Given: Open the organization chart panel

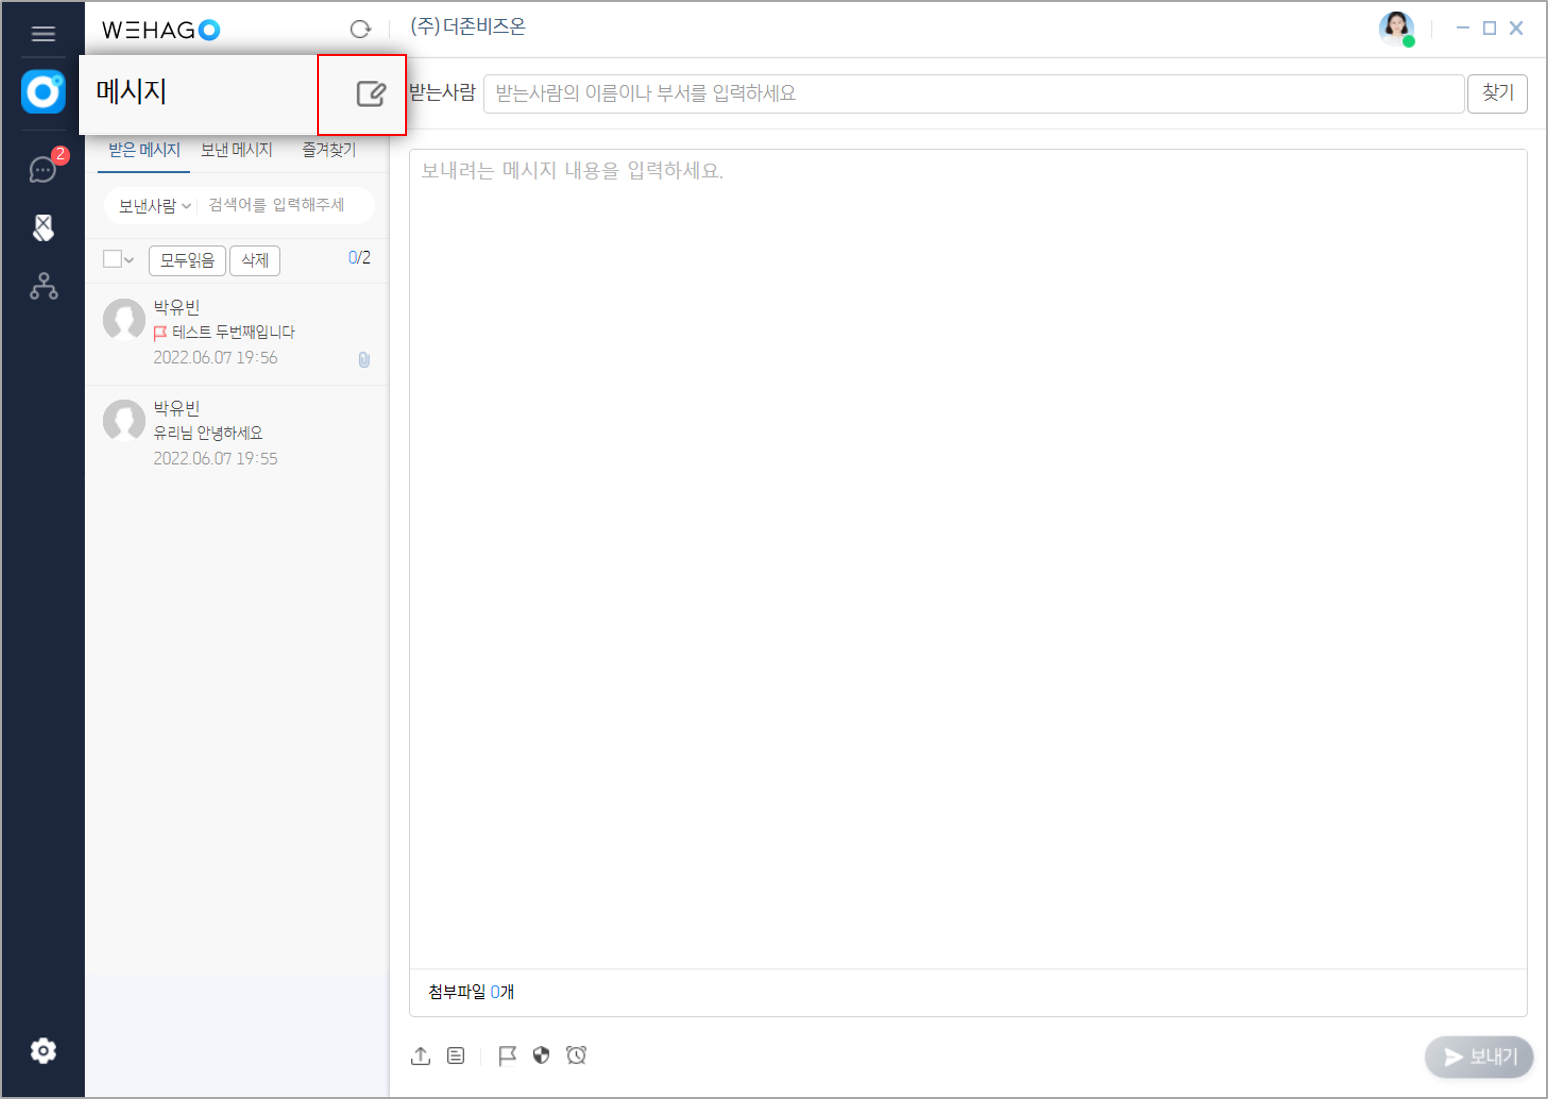Looking at the screenshot, I should click(x=42, y=288).
